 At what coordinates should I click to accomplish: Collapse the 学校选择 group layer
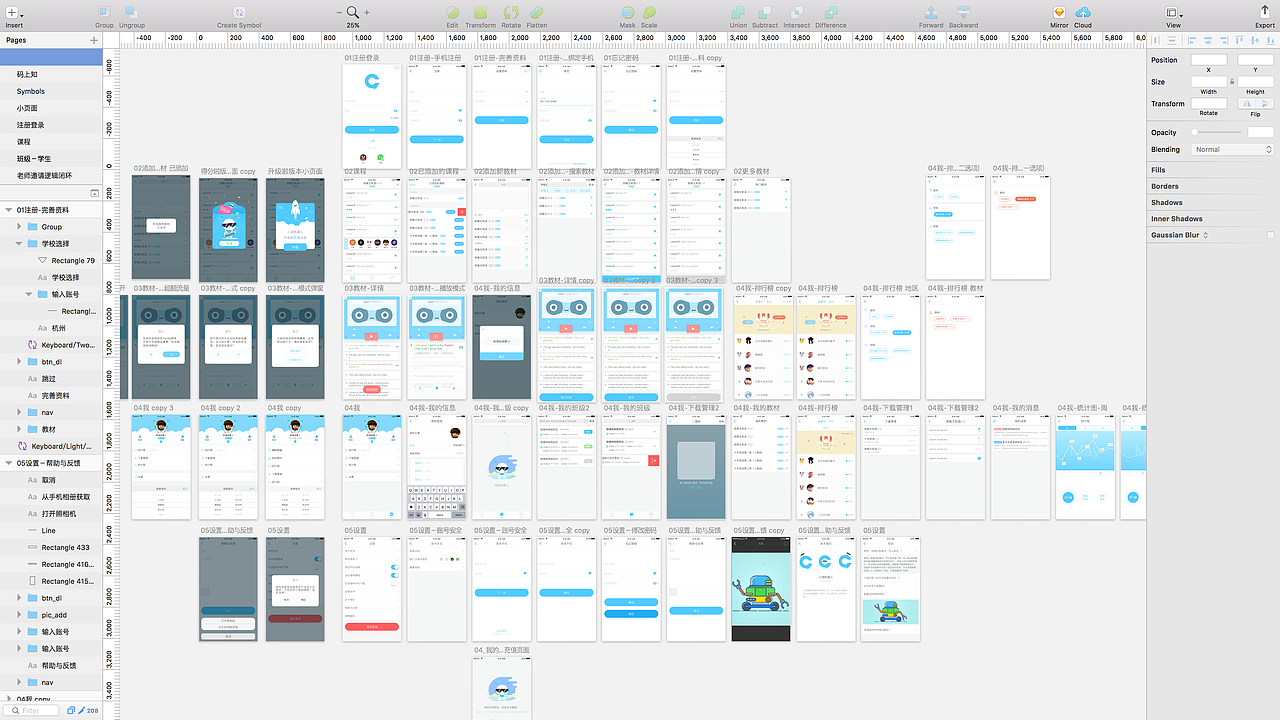coord(19,243)
